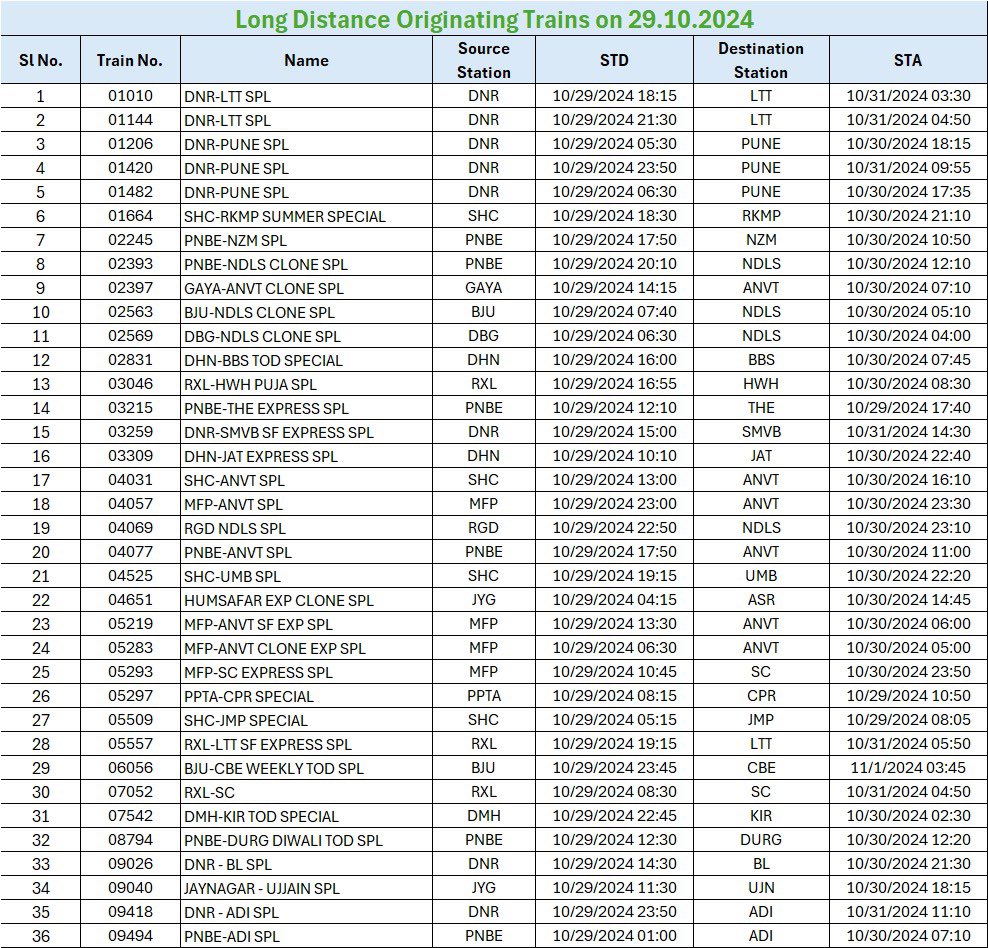
Task: Select the "Sl No." column header
Action: point(41,60)
